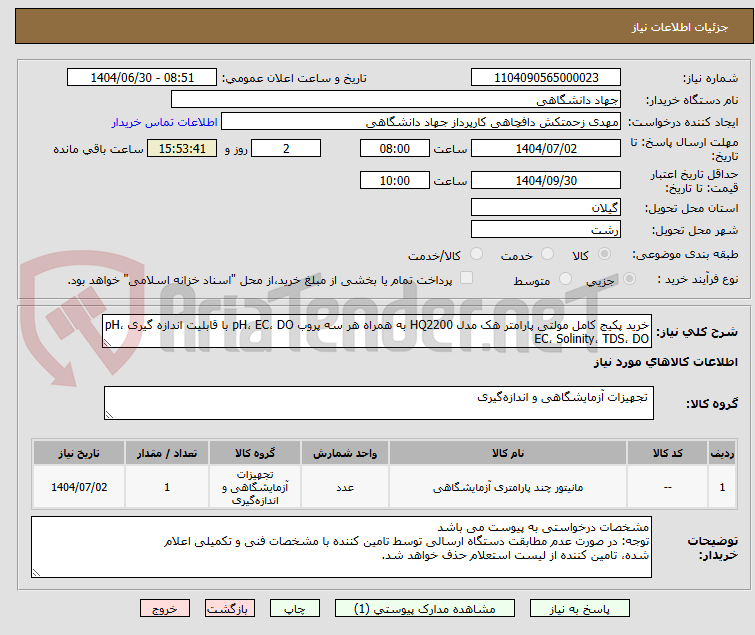Click the 'تاریخ نیاز' column header
Screen dimensions: 755x635
tap(79, 453)
